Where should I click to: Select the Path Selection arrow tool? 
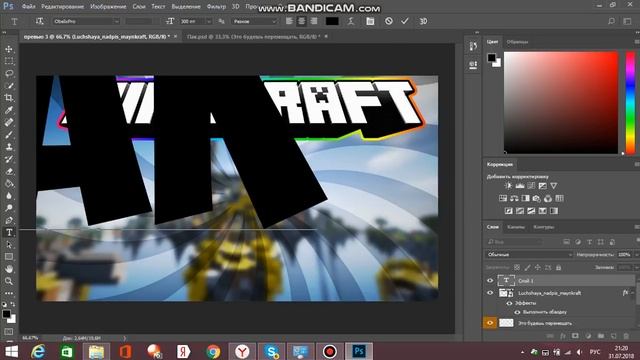click(x=9, y=245)
